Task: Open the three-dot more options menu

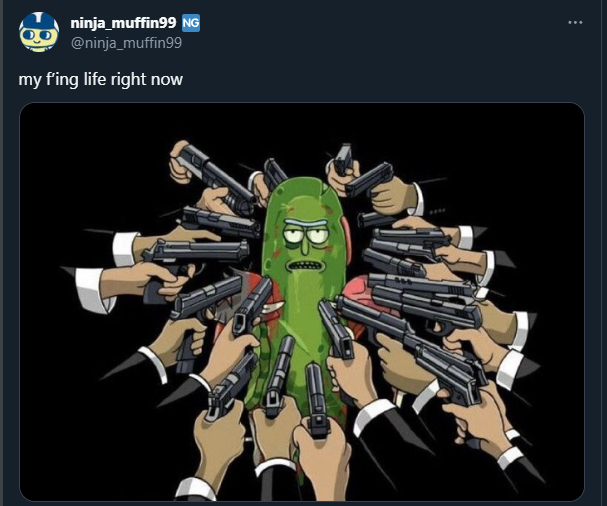Action: coord(575,22)
